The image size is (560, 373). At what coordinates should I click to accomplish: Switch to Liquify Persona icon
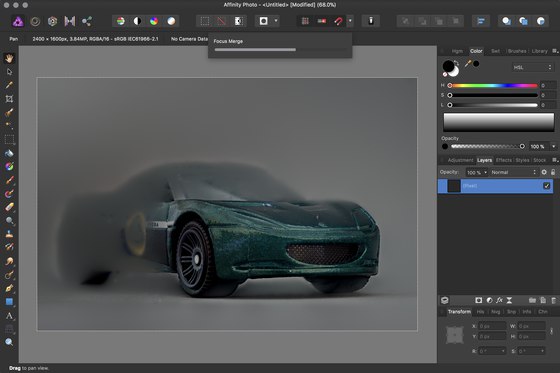click(35, 21)
